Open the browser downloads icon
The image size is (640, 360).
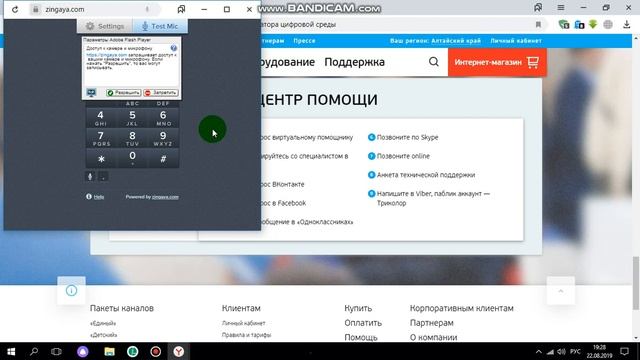tap(627, 24)
